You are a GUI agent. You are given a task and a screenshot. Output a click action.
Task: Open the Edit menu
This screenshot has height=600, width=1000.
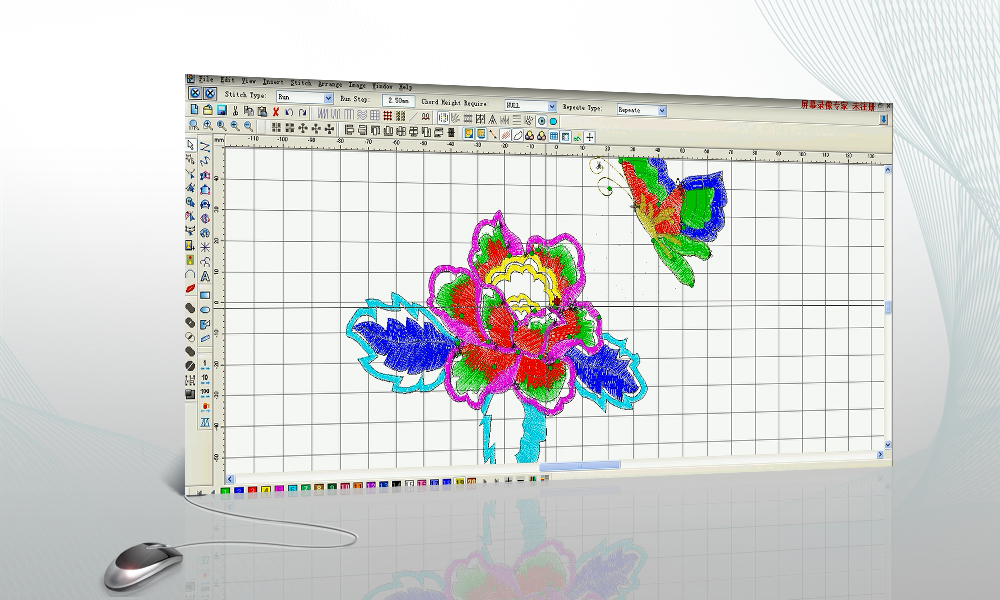coord(227,80)
